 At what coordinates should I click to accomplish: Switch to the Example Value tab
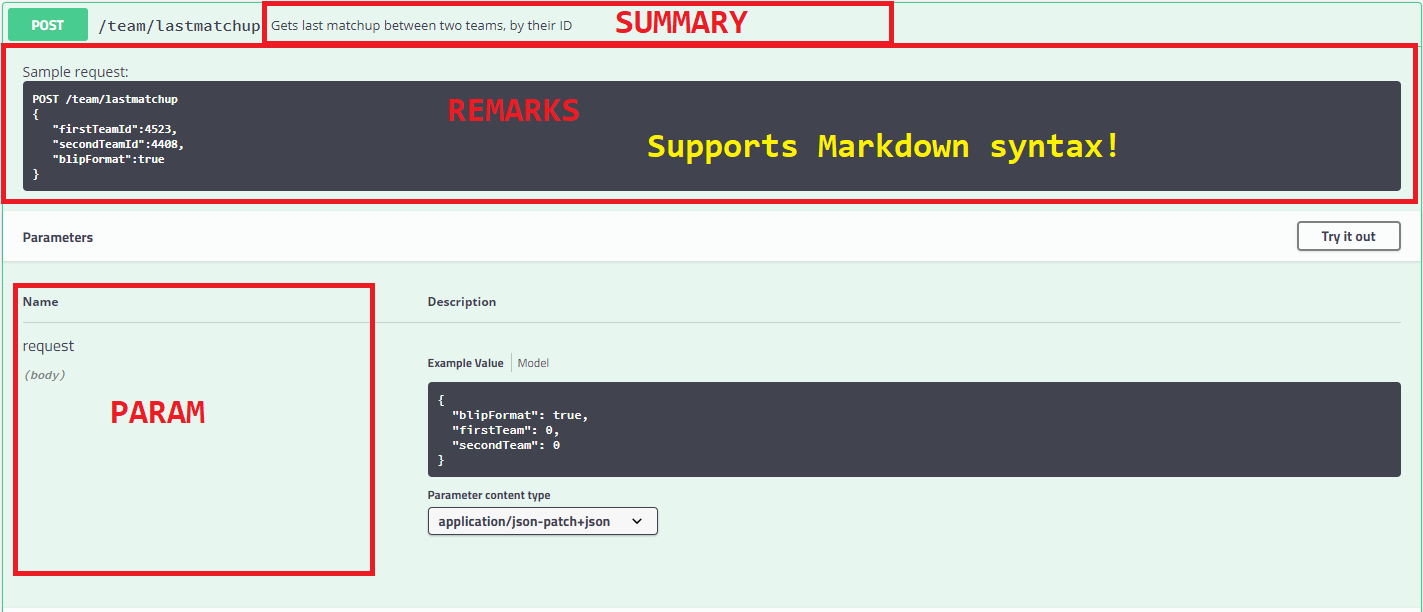(465, 363)
